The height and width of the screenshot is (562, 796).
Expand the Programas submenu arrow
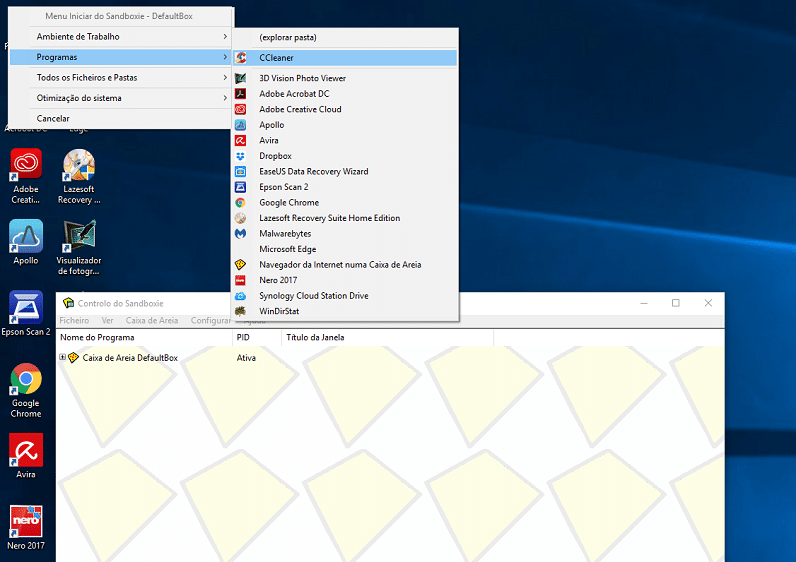point(225,57)
